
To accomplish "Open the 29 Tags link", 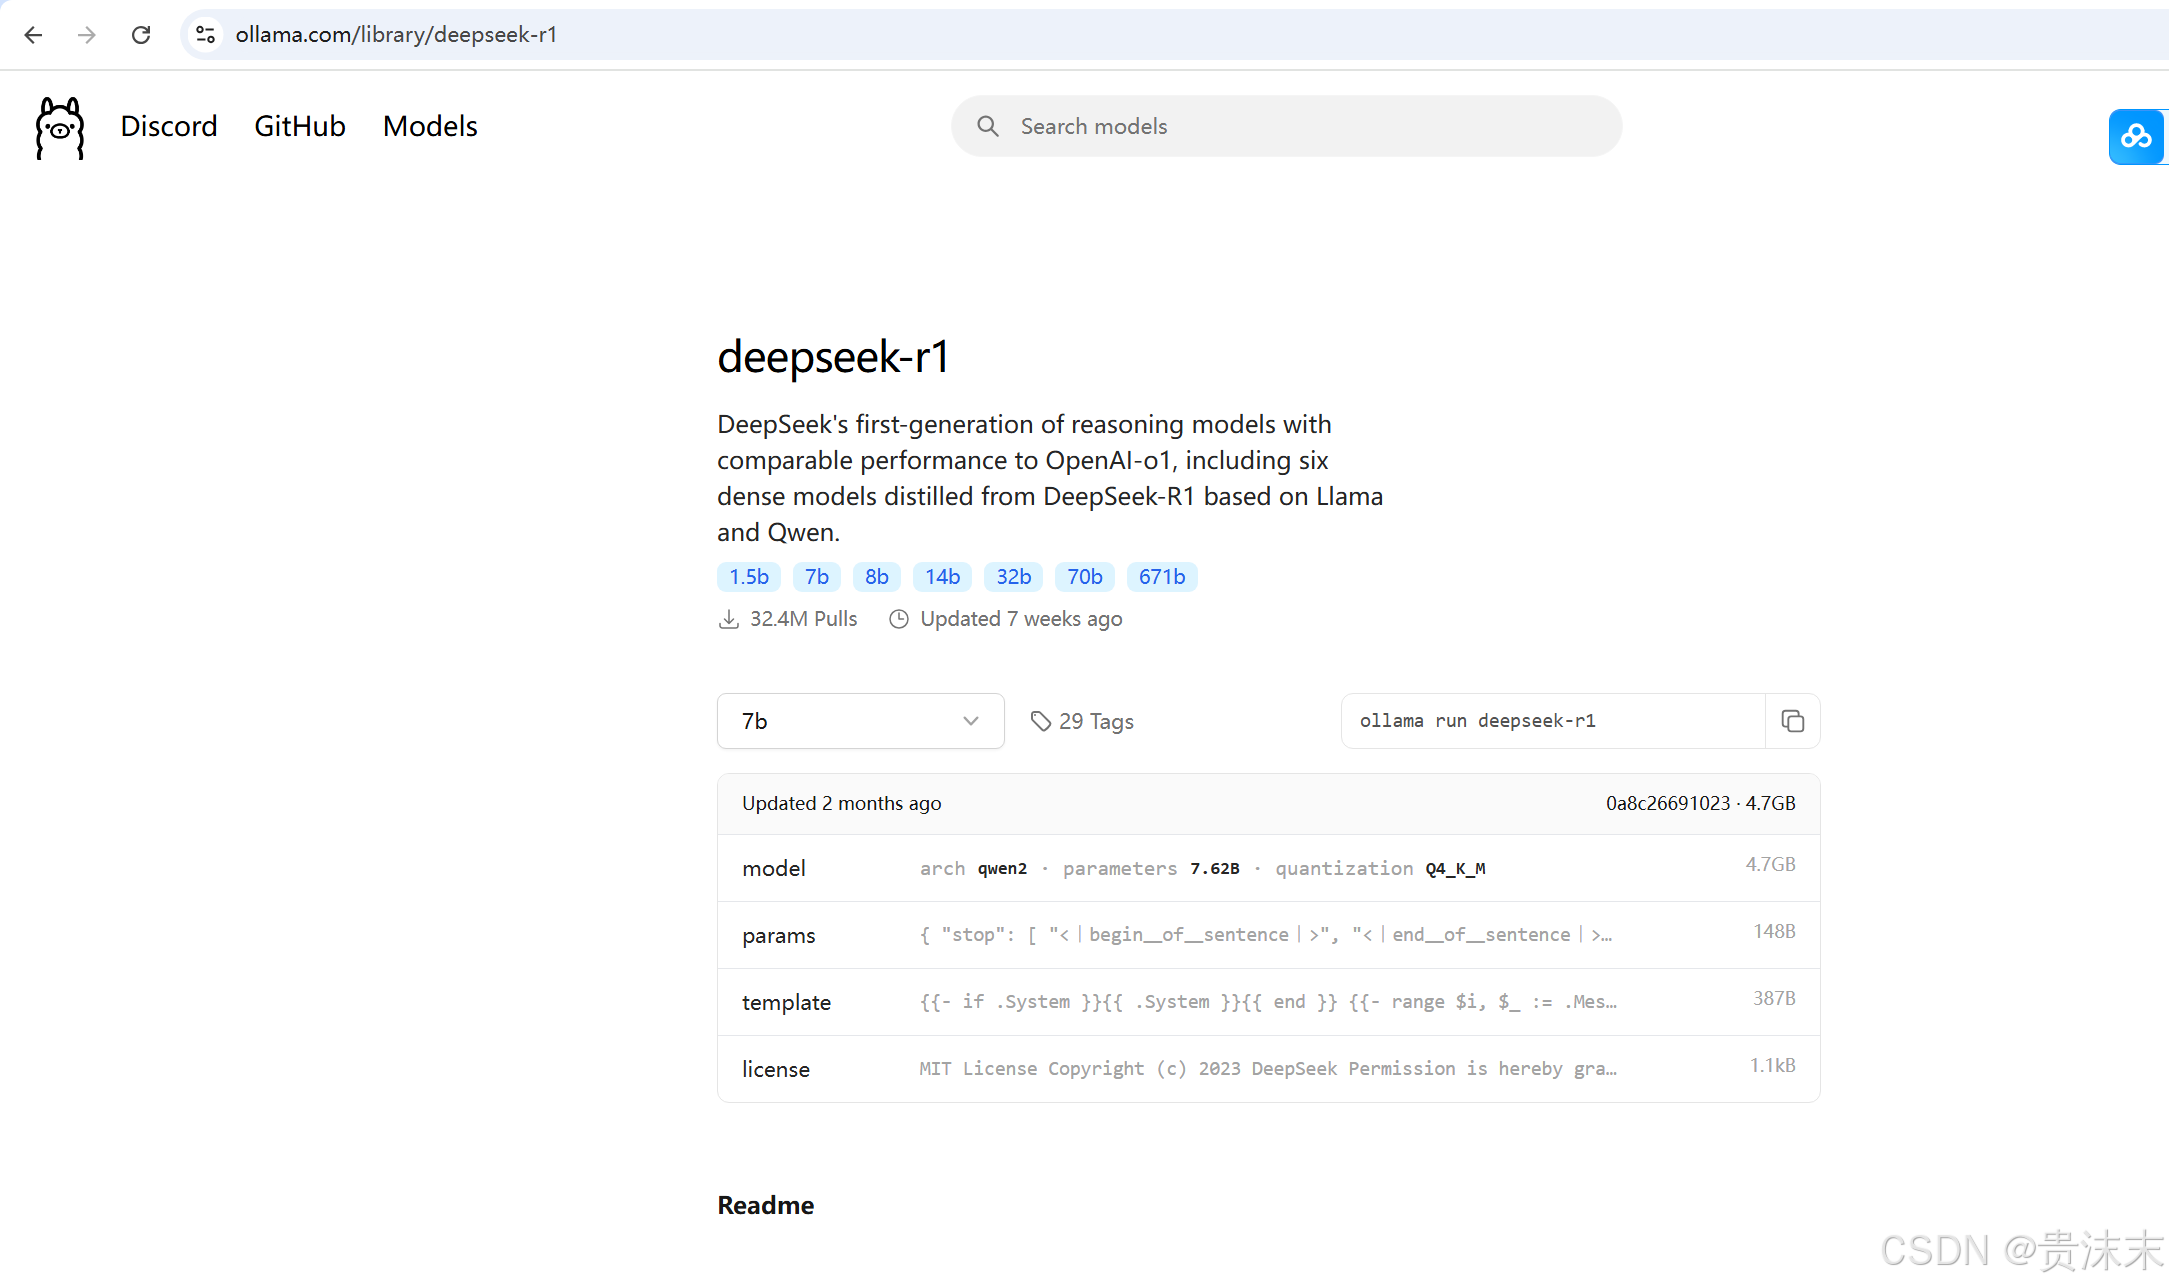I will point(1083,722).
